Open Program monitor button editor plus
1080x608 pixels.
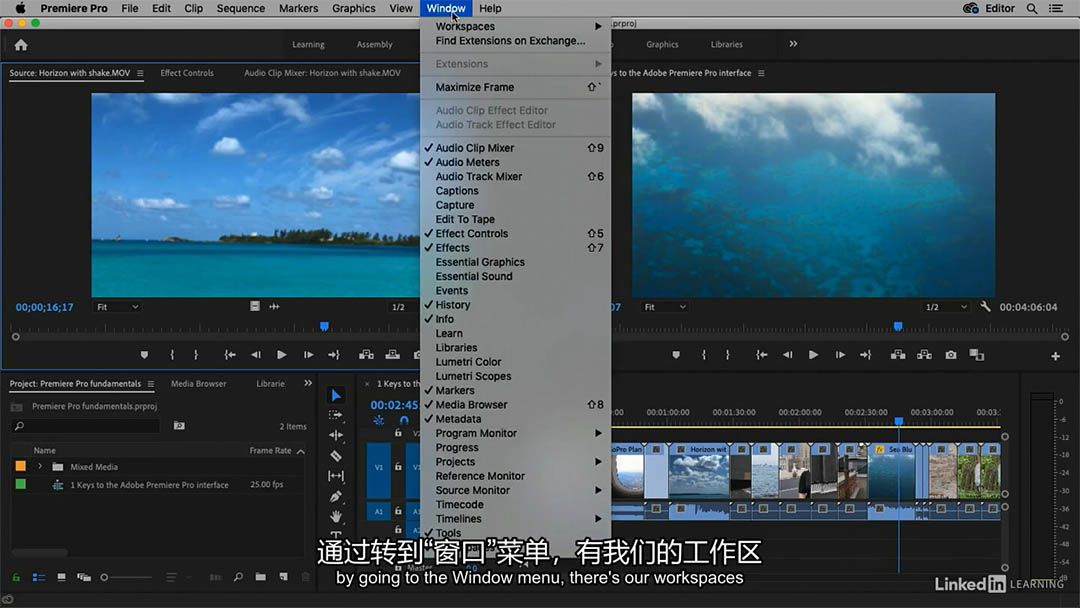click(1055, 356)
